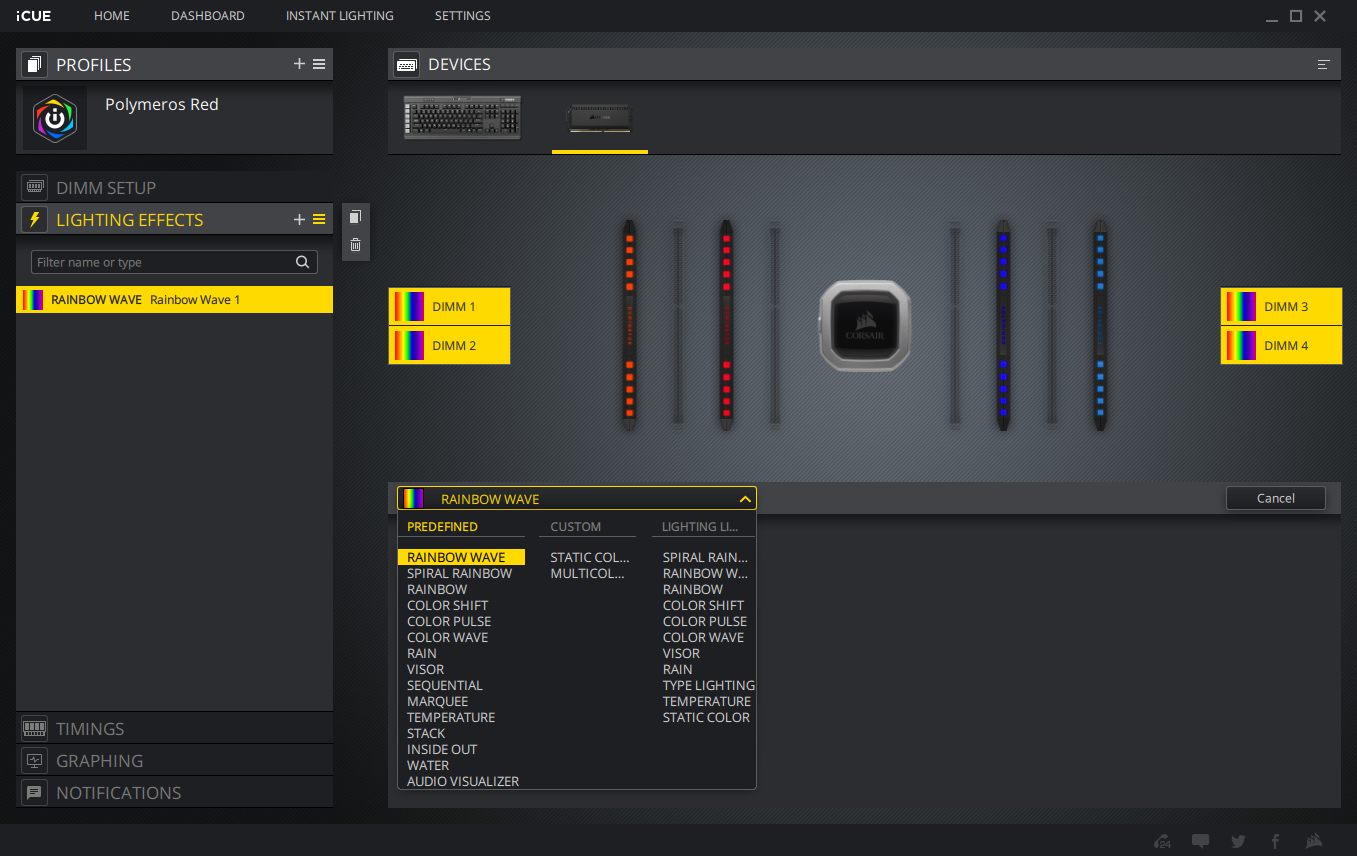Click the search magnifier icon in filter box
The image size is (1357, 856).
click(303, 262)
